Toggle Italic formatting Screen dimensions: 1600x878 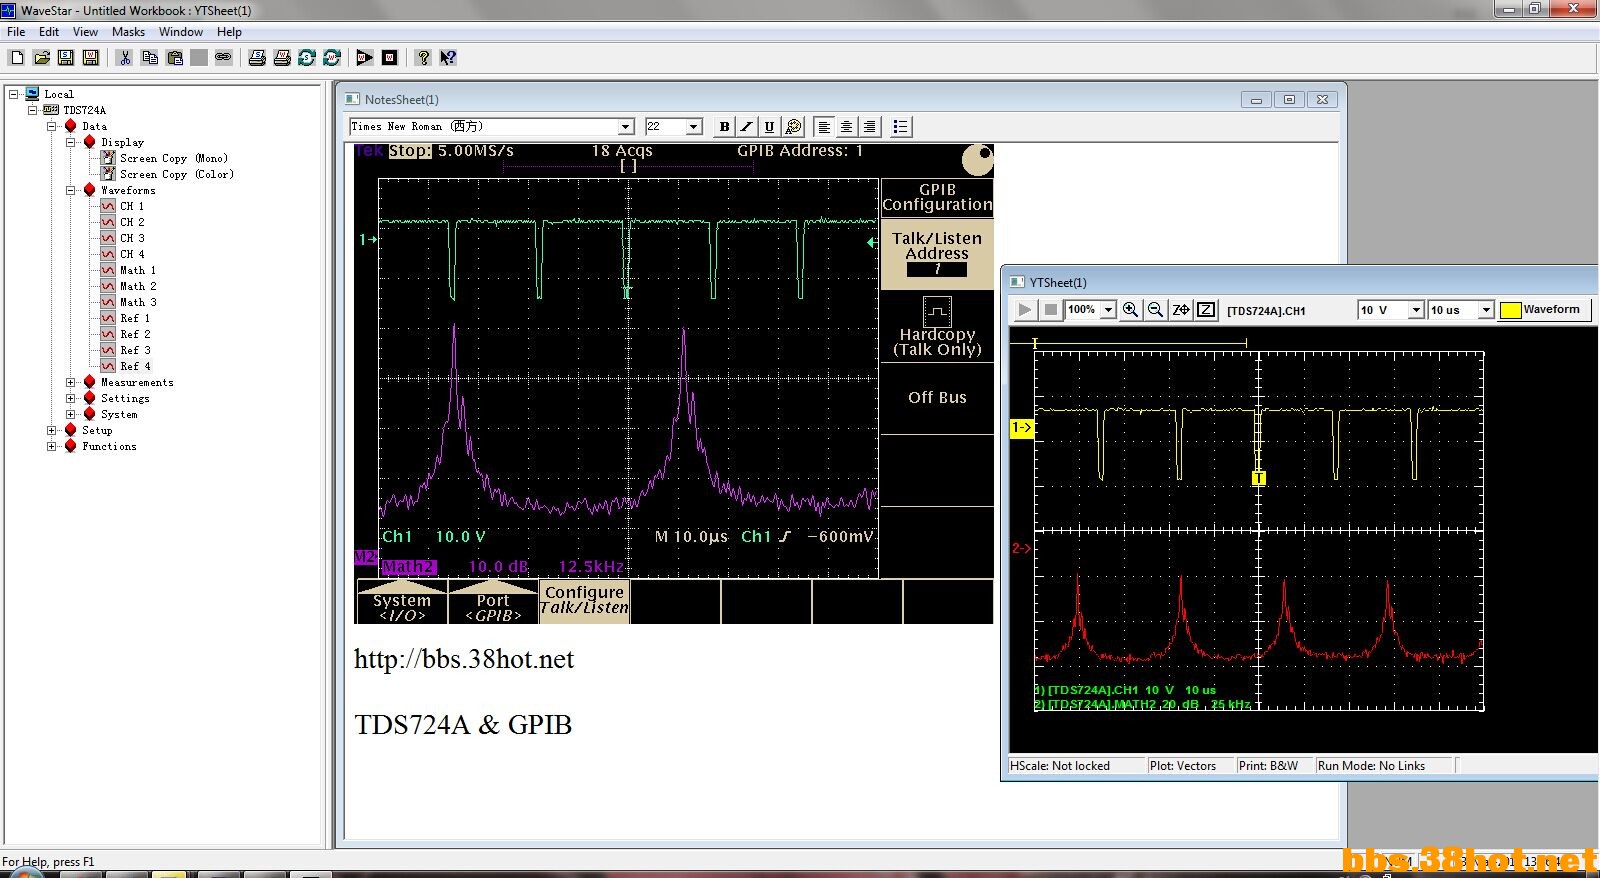coord(747,127)
